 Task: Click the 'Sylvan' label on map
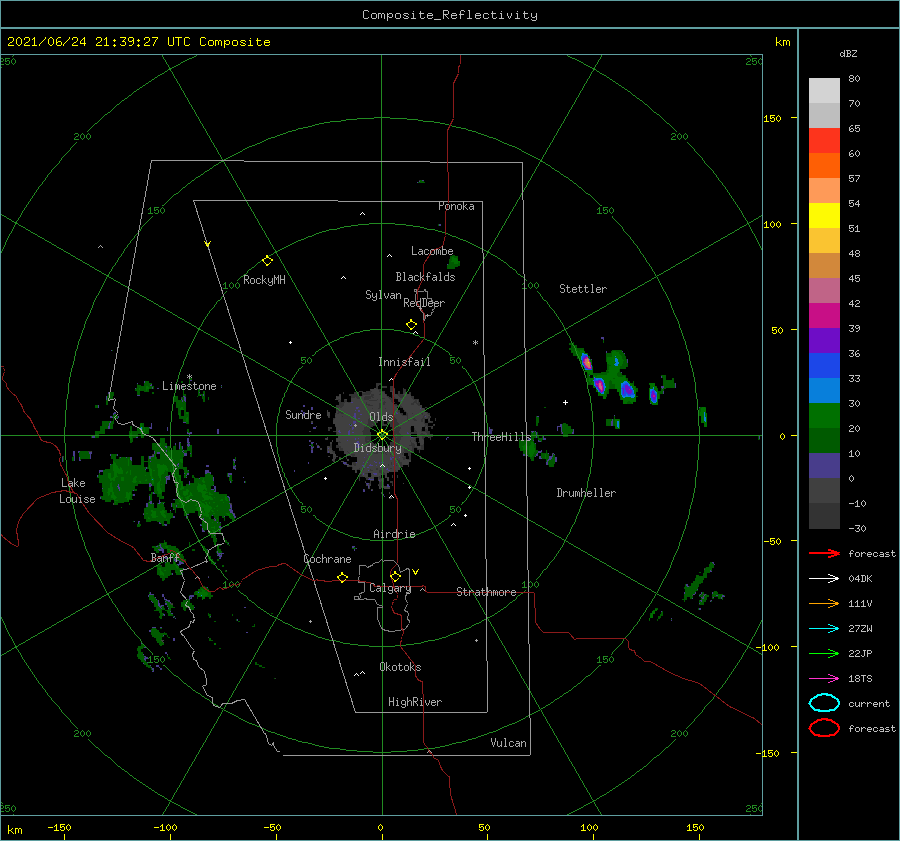pos(383,295)
